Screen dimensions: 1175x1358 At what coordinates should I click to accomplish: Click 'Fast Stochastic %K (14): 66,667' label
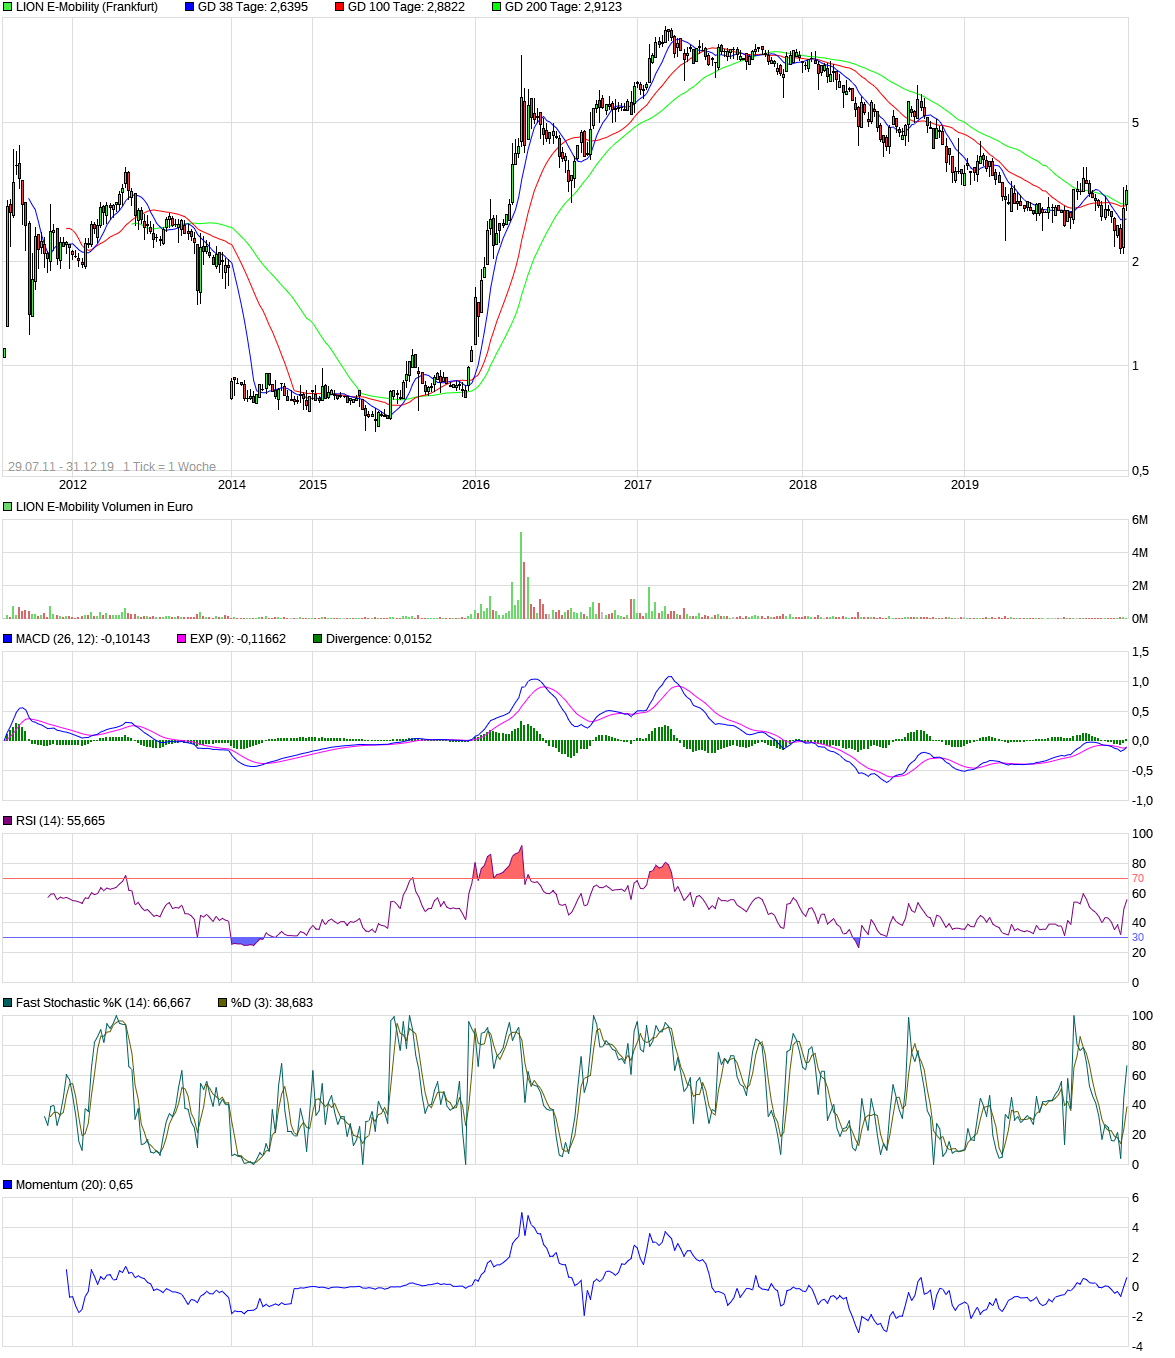tap(103, 1003)
